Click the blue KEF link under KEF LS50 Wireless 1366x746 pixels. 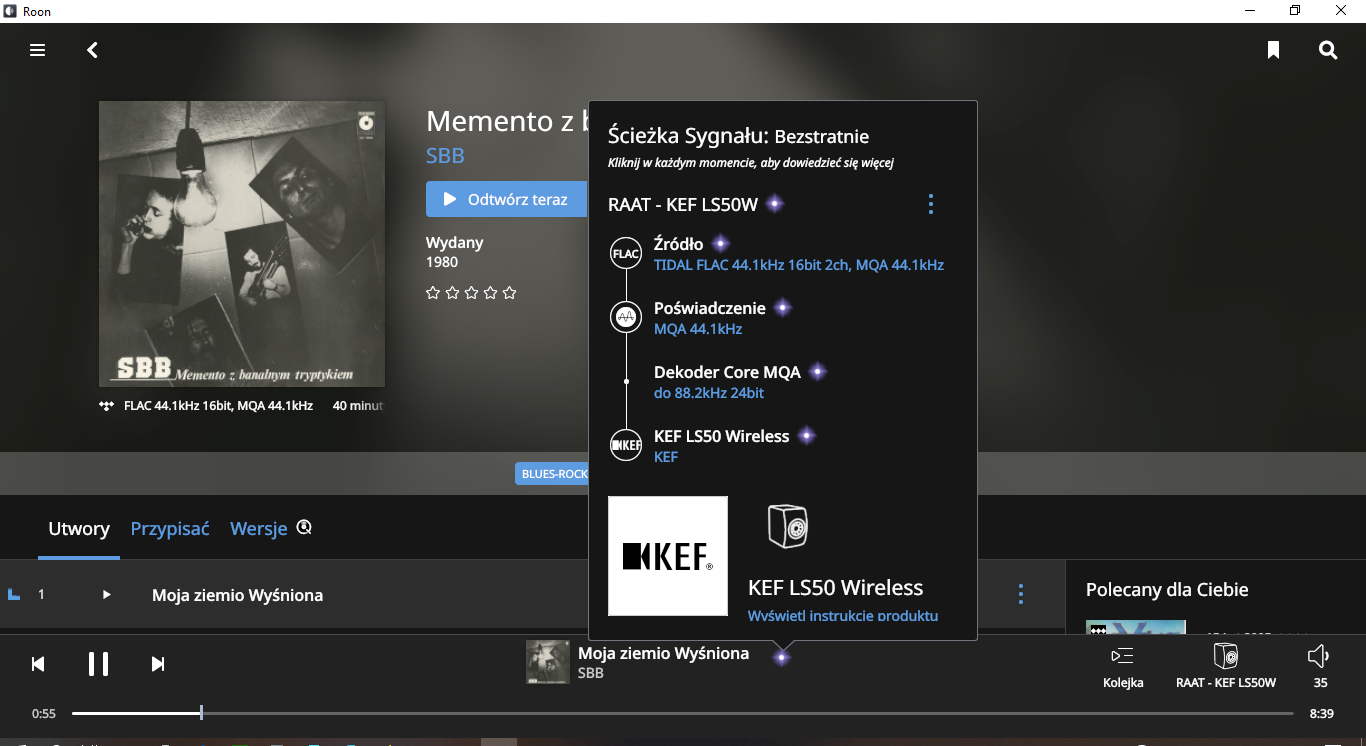(666, 457)
